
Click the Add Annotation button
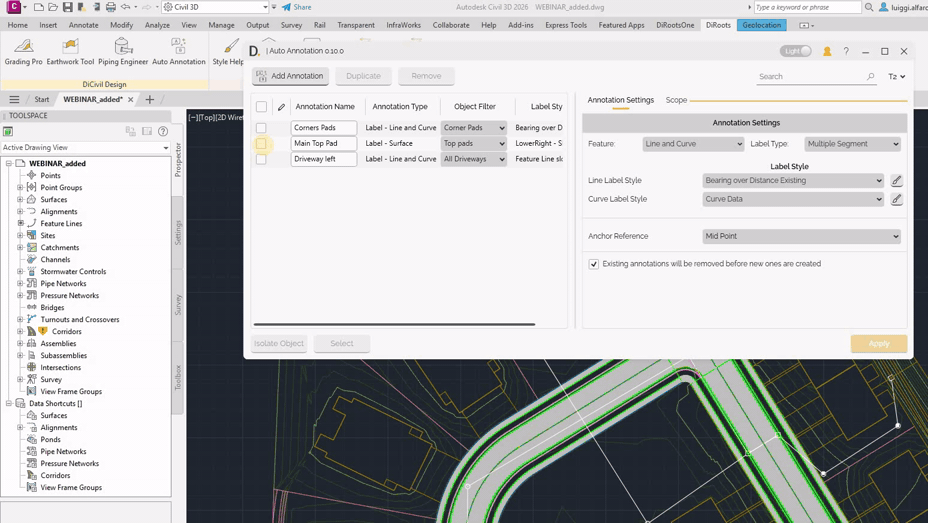tap(289, 76)
